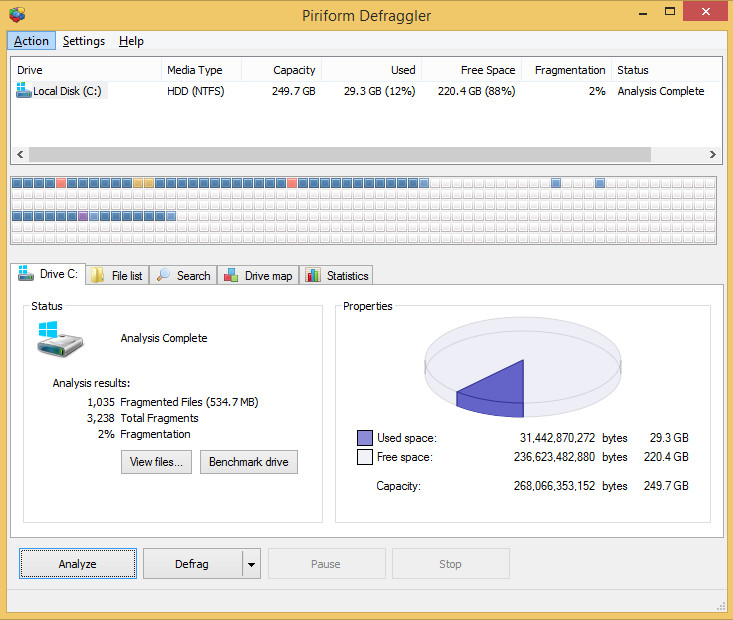Open the Settings menu
The height and width of the screenshot is (620, 733).
84,41
